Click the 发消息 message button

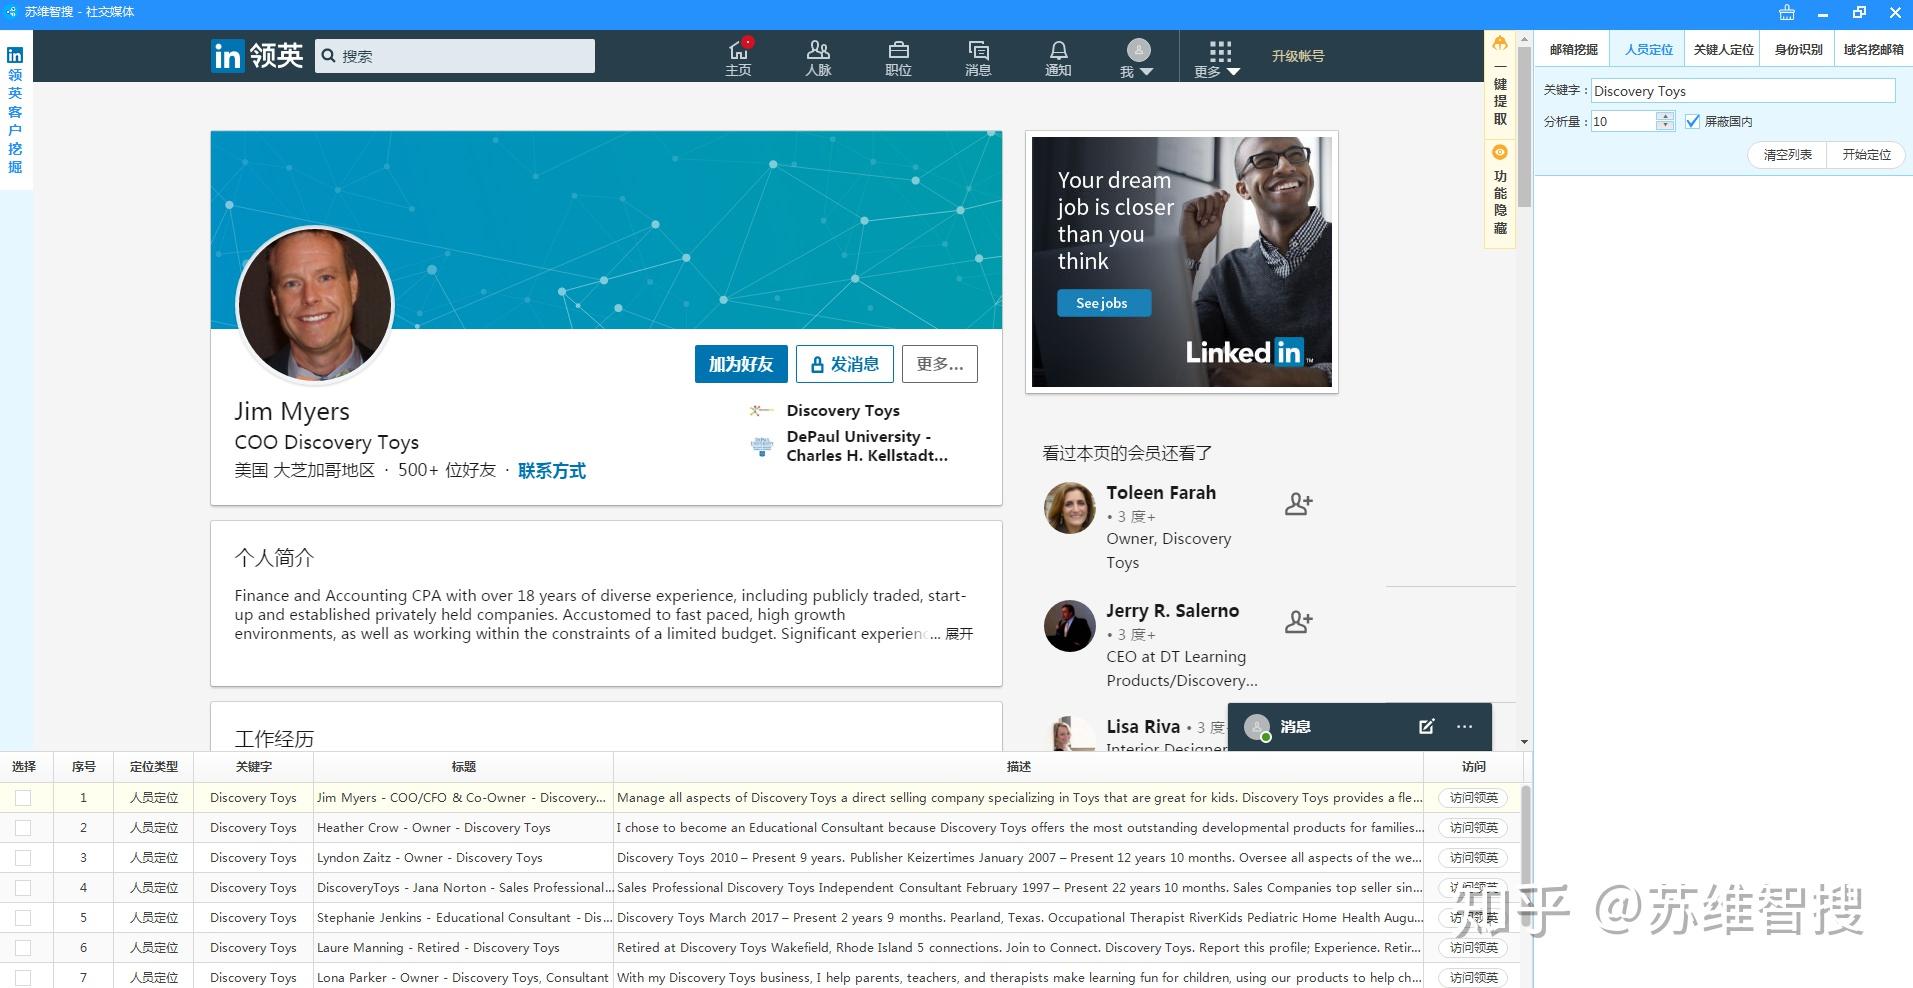tap(845, 364)
